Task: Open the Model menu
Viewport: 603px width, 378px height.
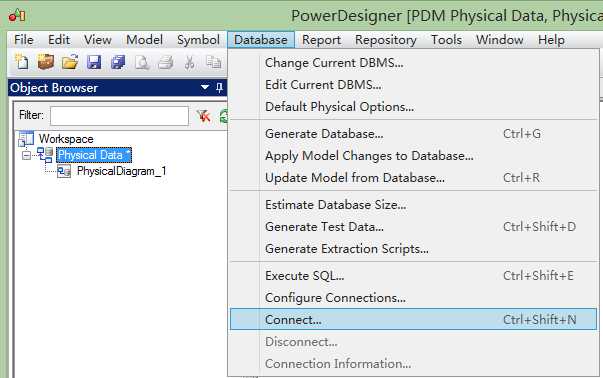Action: click(x=144, y=40)
